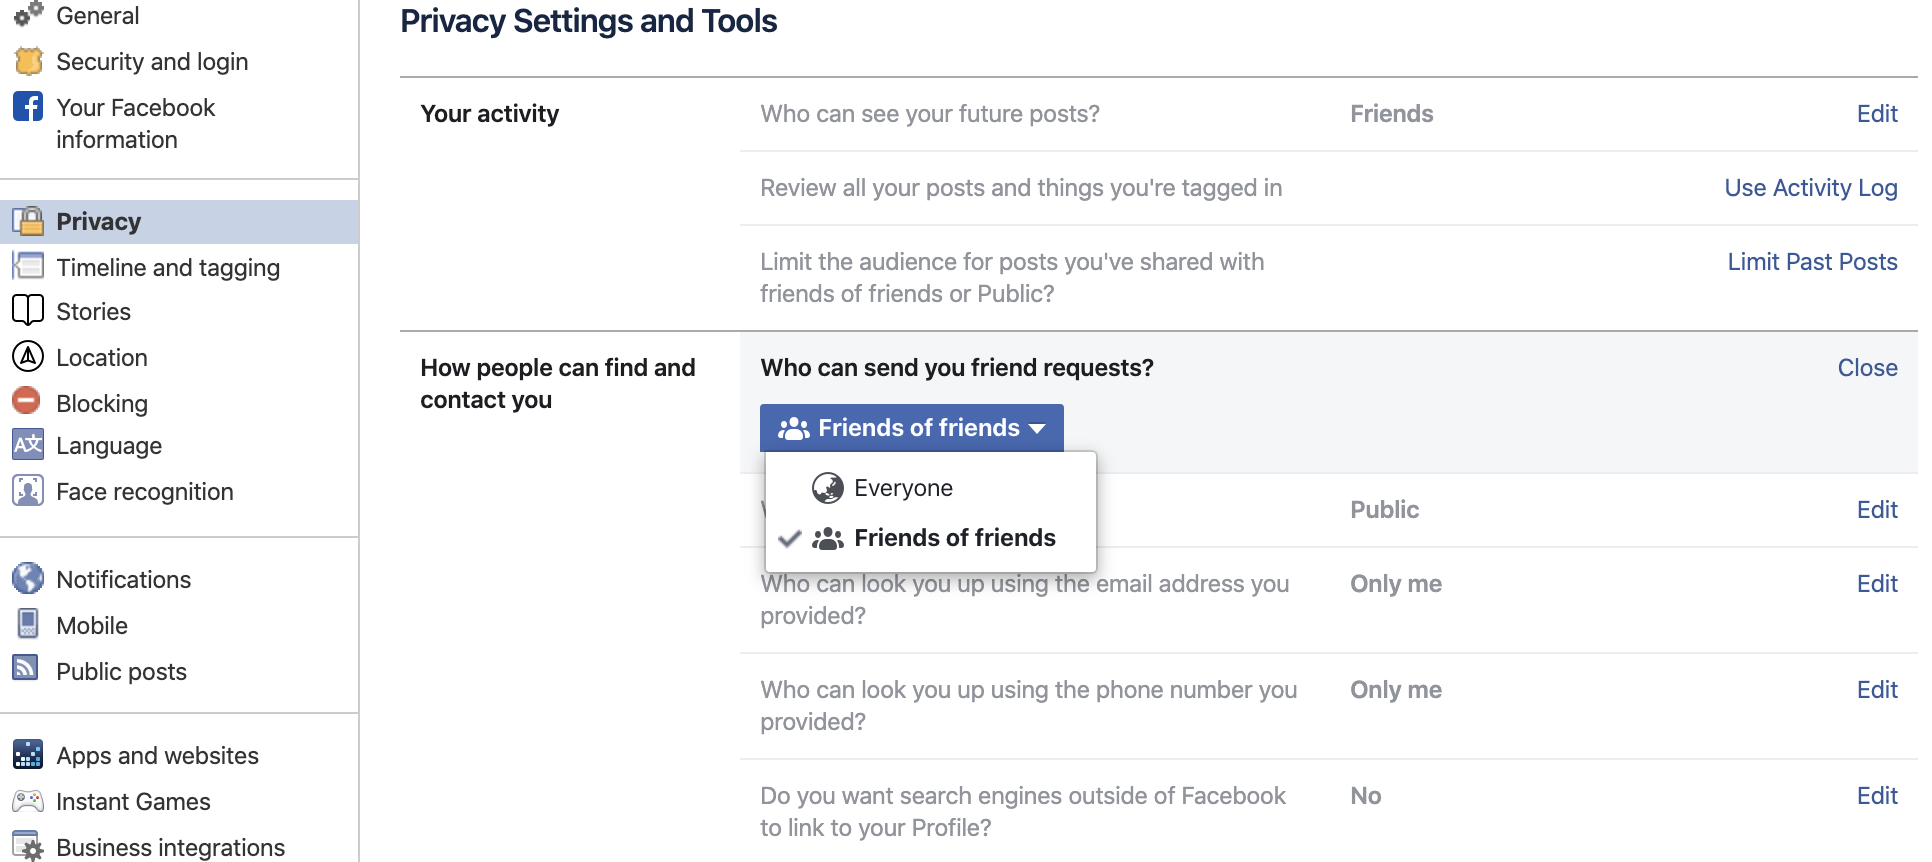Go to Notifications settings

(x=123, y=580)
